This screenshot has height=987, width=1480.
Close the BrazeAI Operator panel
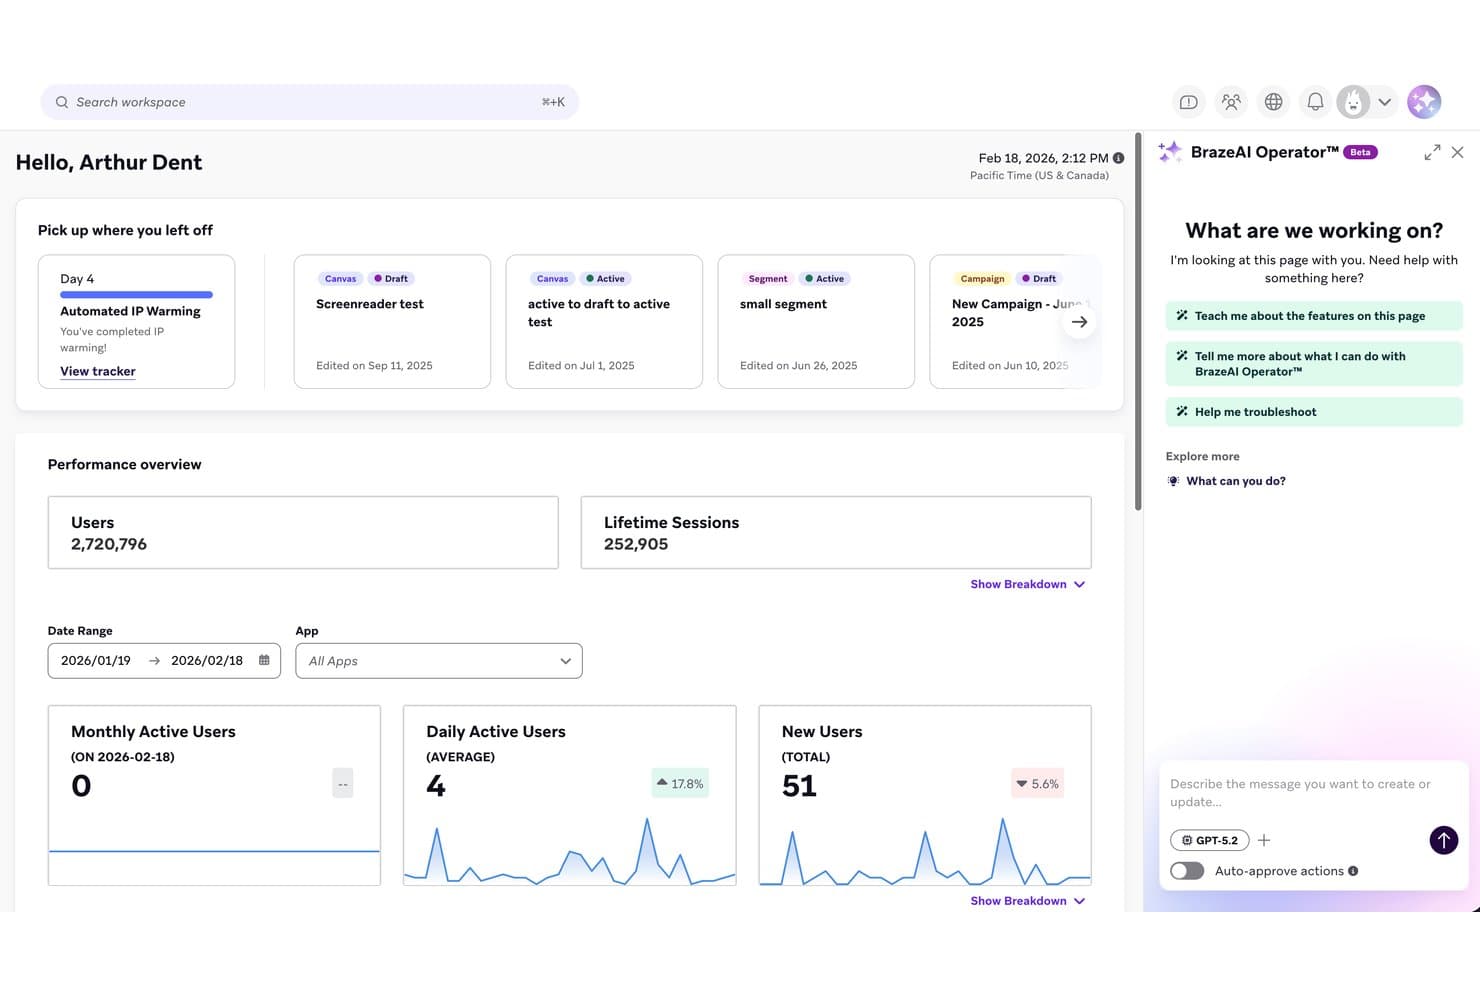tap(1457, 152)
